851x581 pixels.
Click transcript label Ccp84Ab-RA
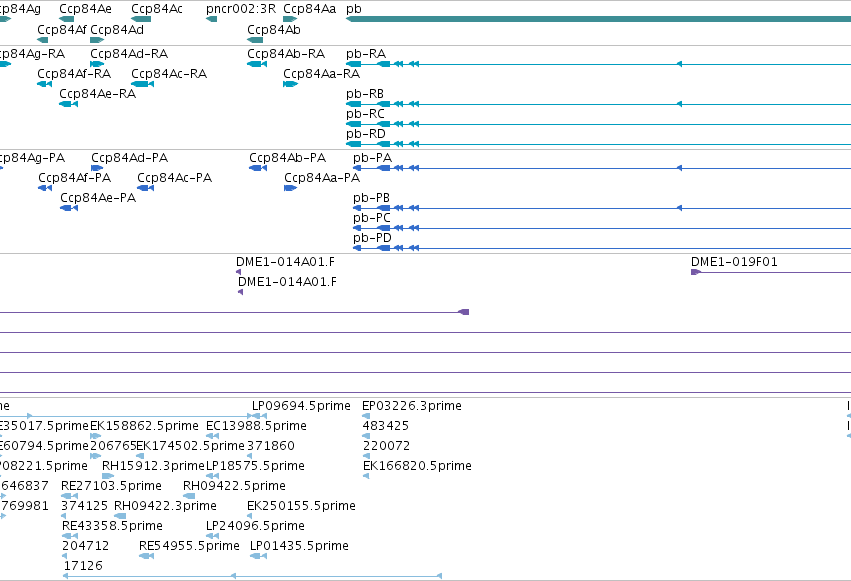tap(286, 54)
